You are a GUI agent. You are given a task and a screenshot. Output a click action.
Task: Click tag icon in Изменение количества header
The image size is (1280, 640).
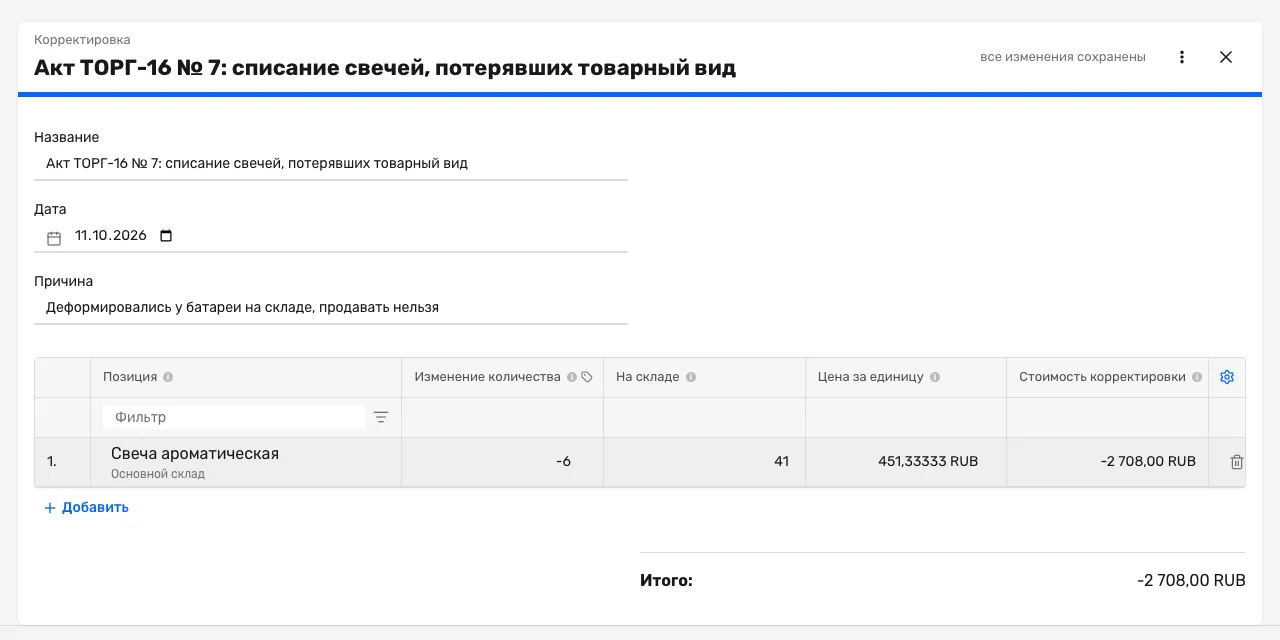pos(587,377)
